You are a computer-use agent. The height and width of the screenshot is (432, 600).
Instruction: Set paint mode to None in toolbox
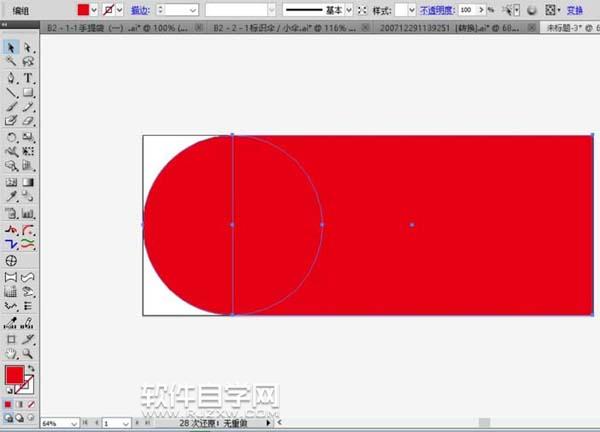point(30,404)
